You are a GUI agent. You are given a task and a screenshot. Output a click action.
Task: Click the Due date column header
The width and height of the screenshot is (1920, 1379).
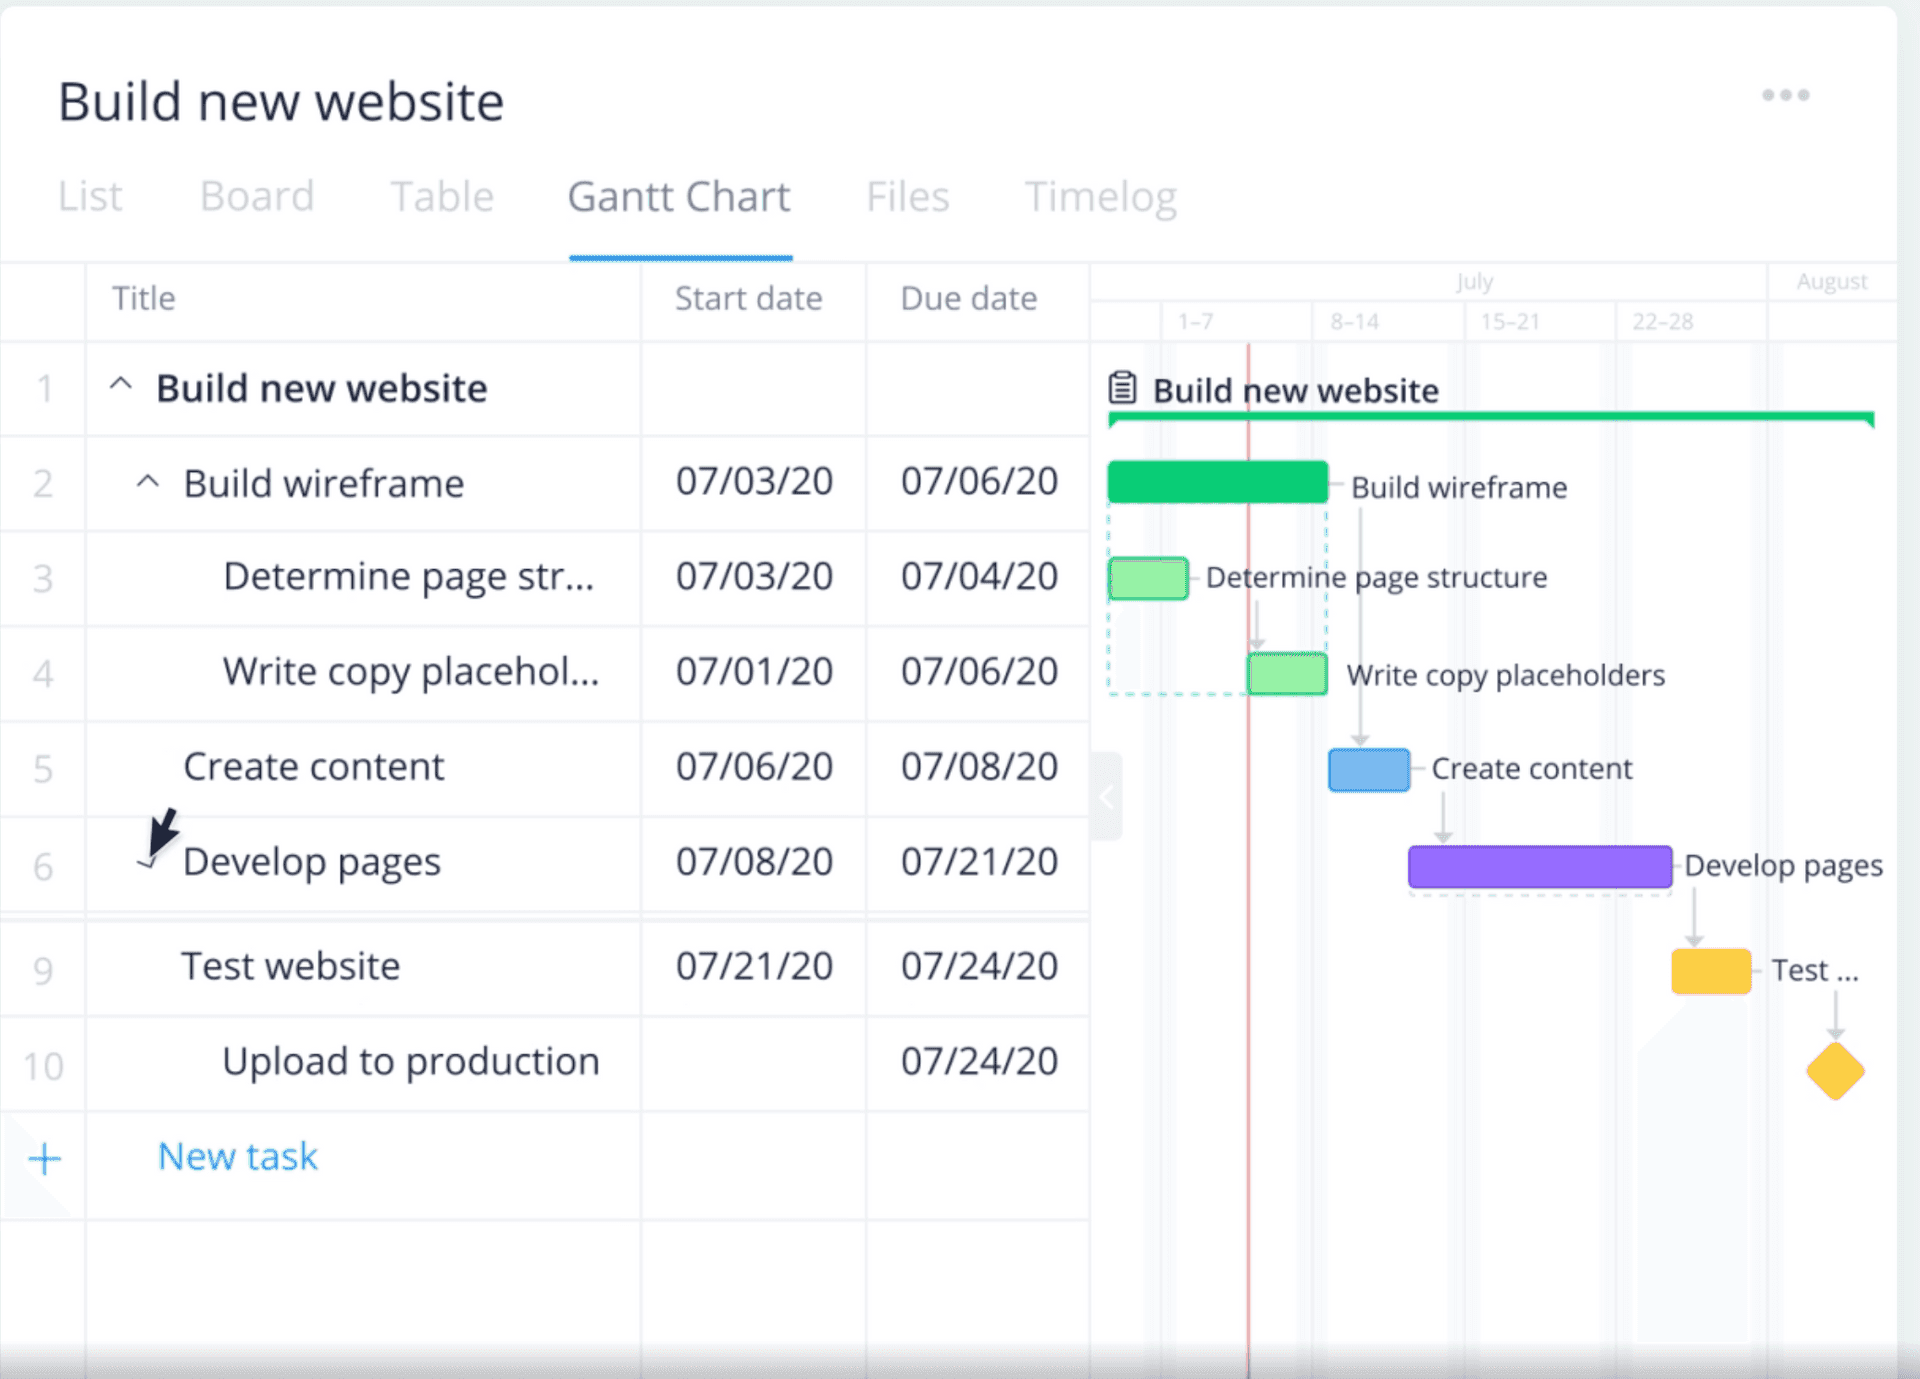click(x=968, y=298)
